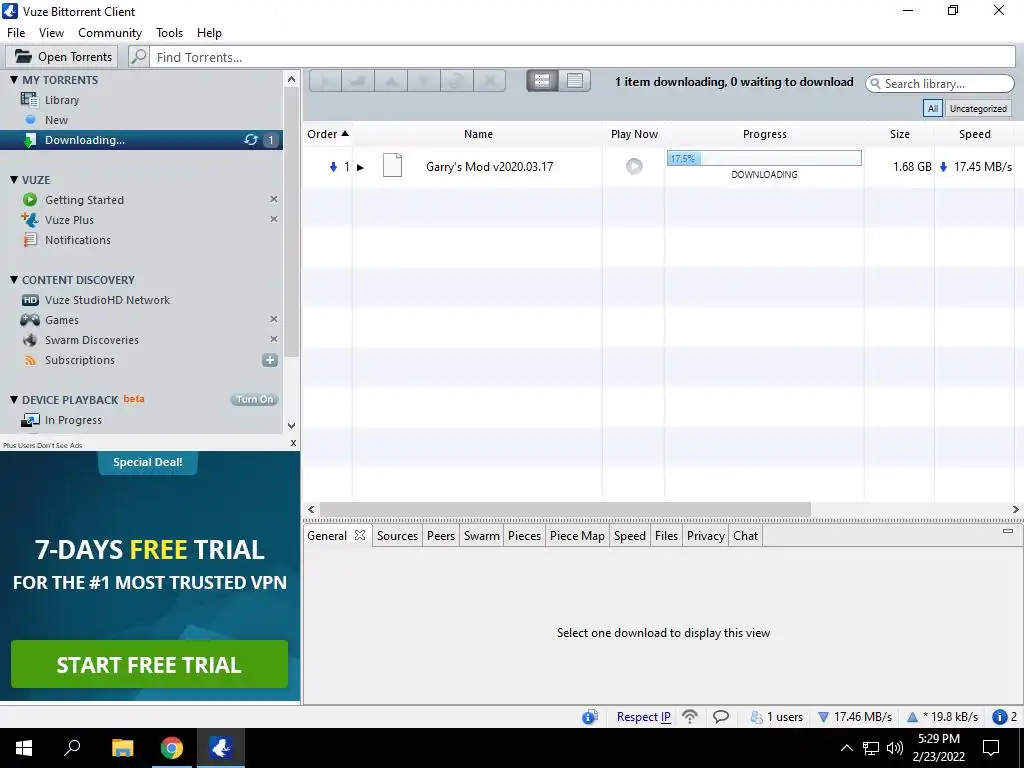1024x768 pixels.
Task: Open the File menu
Action: 16,33
